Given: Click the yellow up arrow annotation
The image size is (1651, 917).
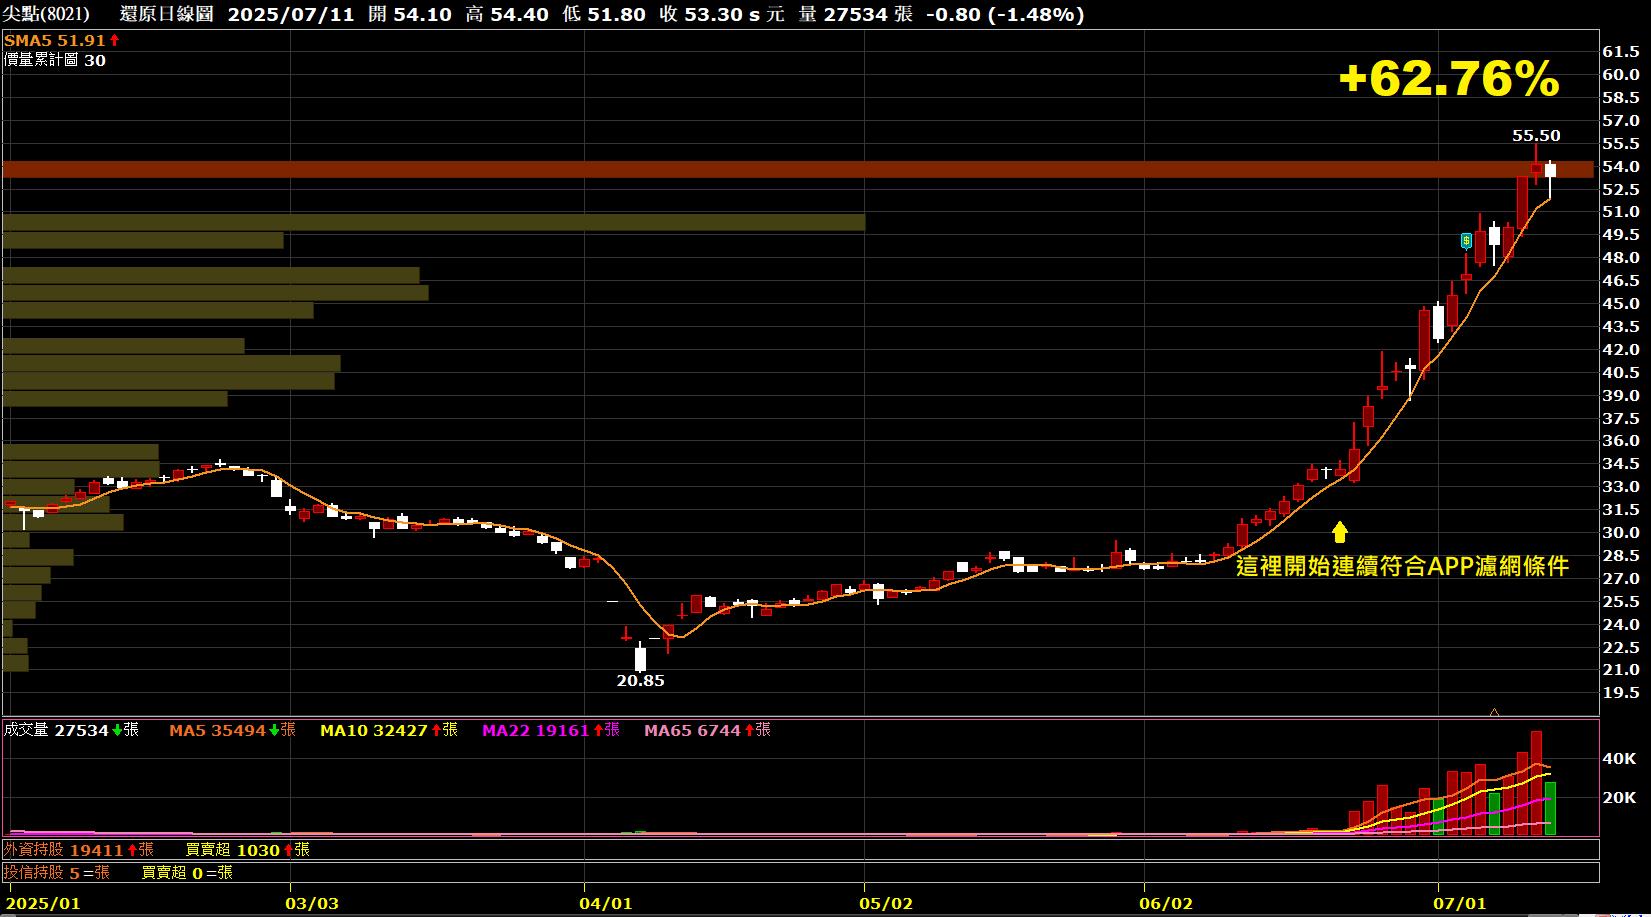Looking at the screenshot, I should [x=1339, y=531].
